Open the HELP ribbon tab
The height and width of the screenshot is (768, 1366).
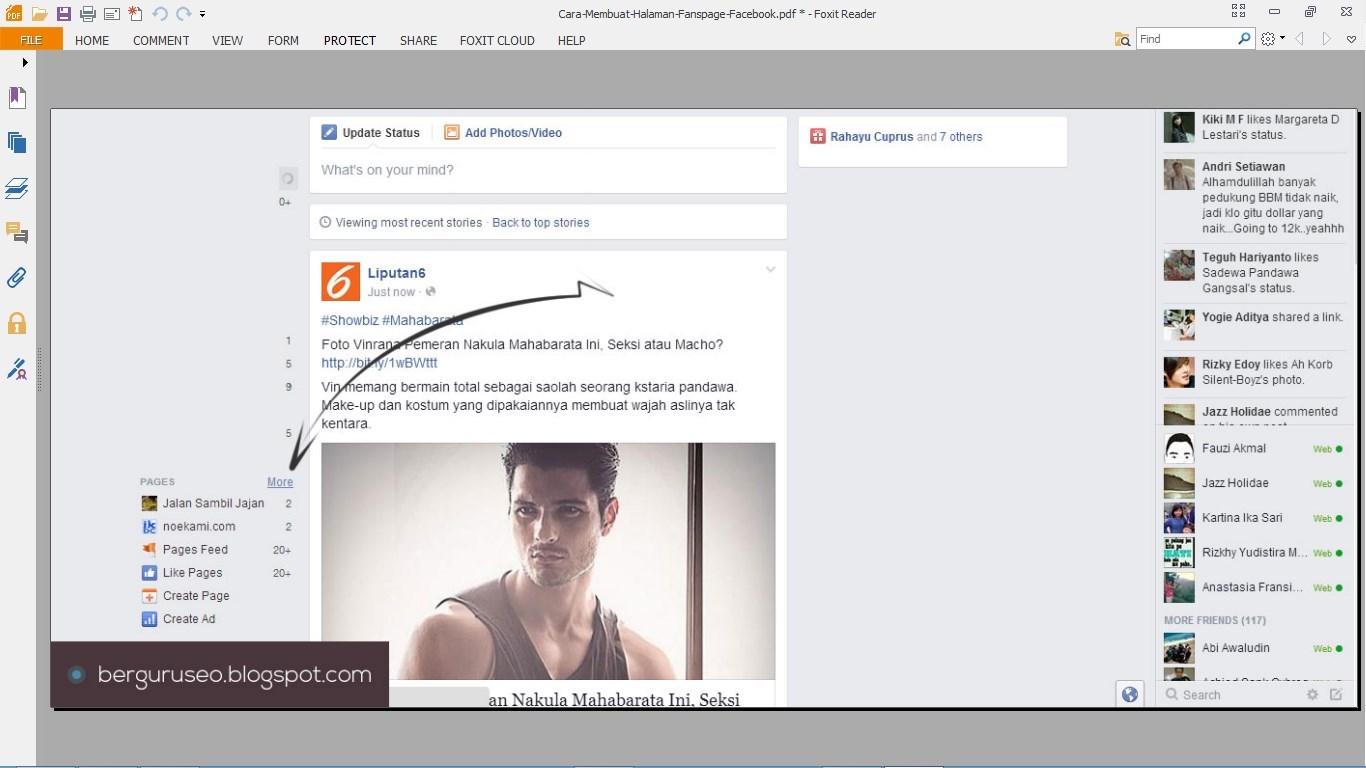click(572, 40)
